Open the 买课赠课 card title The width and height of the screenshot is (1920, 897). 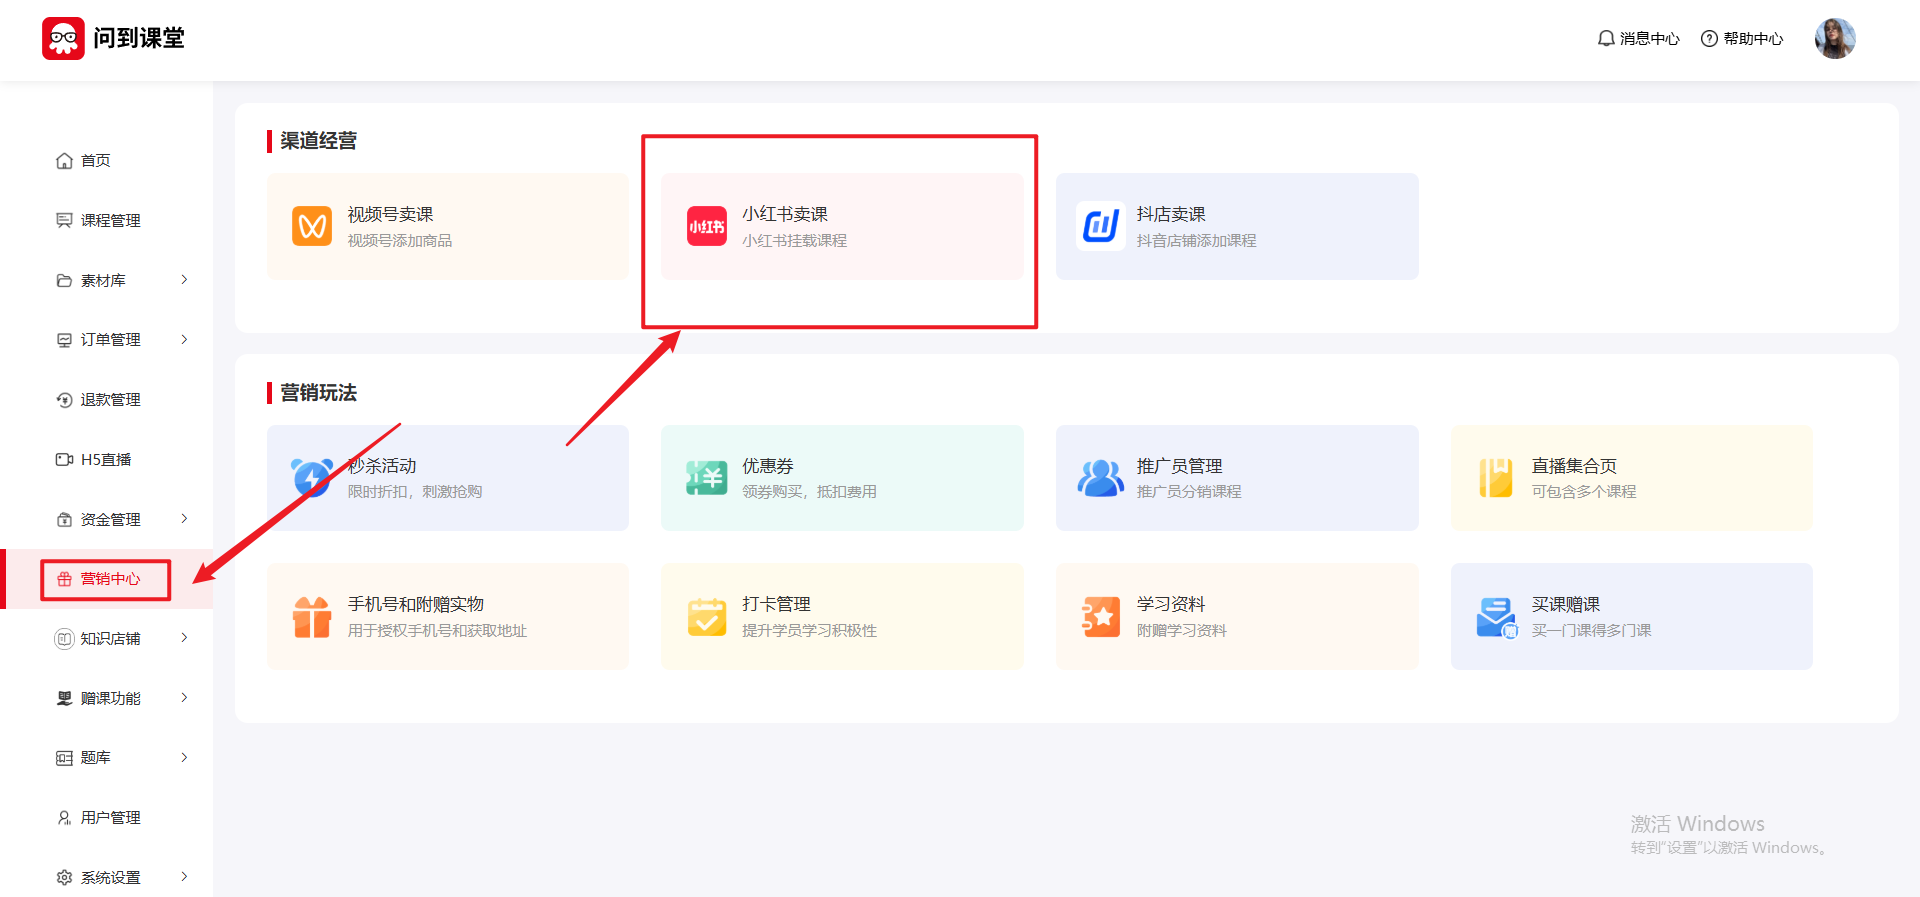(x=1566, y=604)
